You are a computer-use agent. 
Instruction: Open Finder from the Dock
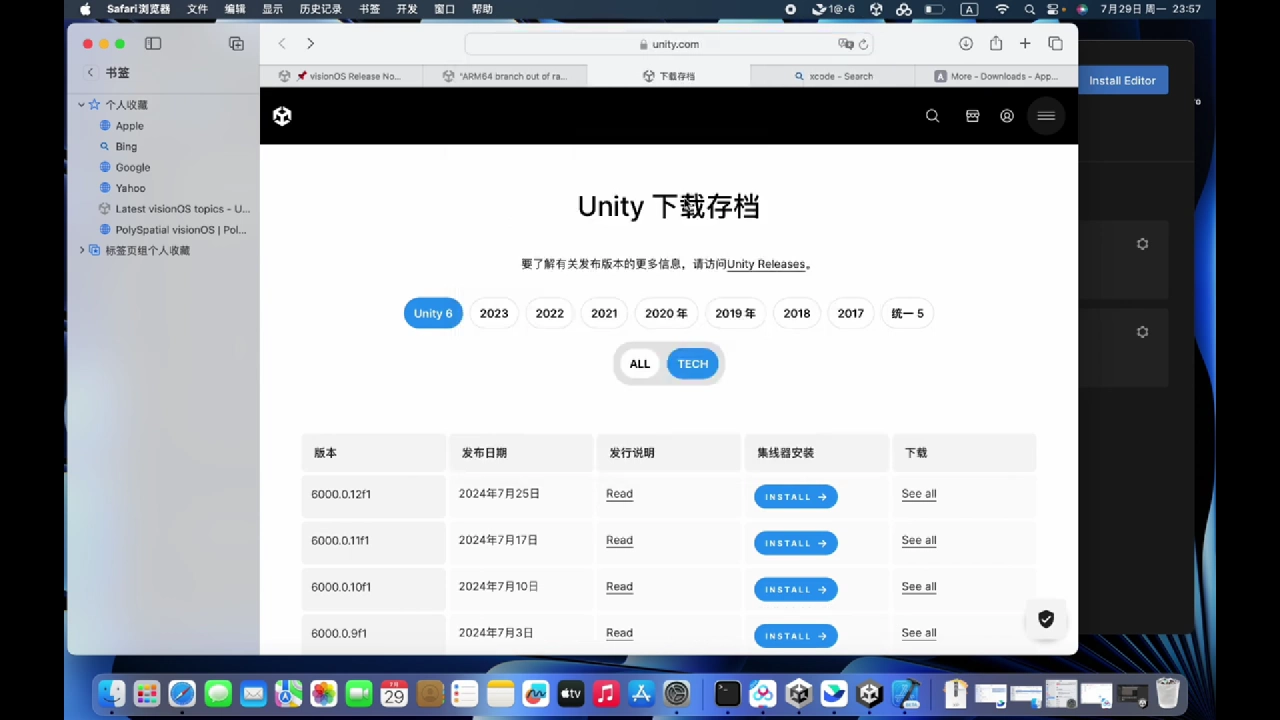(x=112, y=693)
